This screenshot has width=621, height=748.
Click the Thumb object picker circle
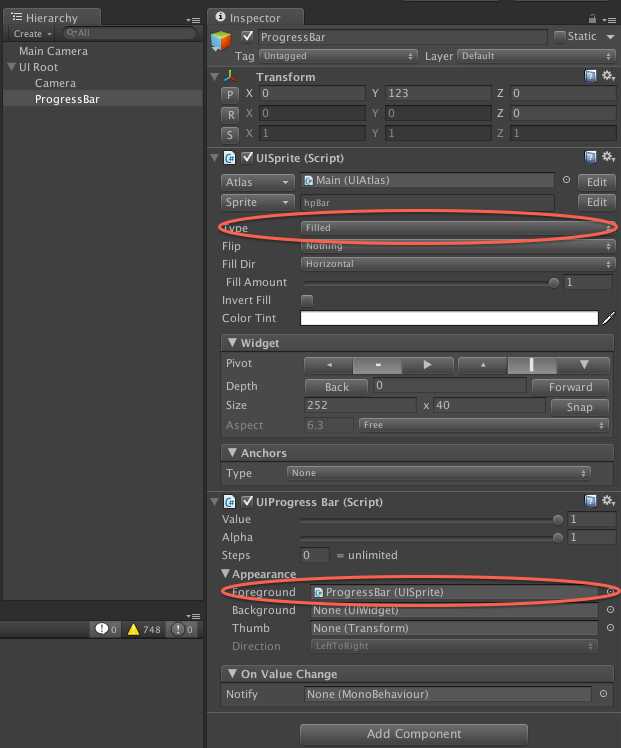click(x=610, y=628)
